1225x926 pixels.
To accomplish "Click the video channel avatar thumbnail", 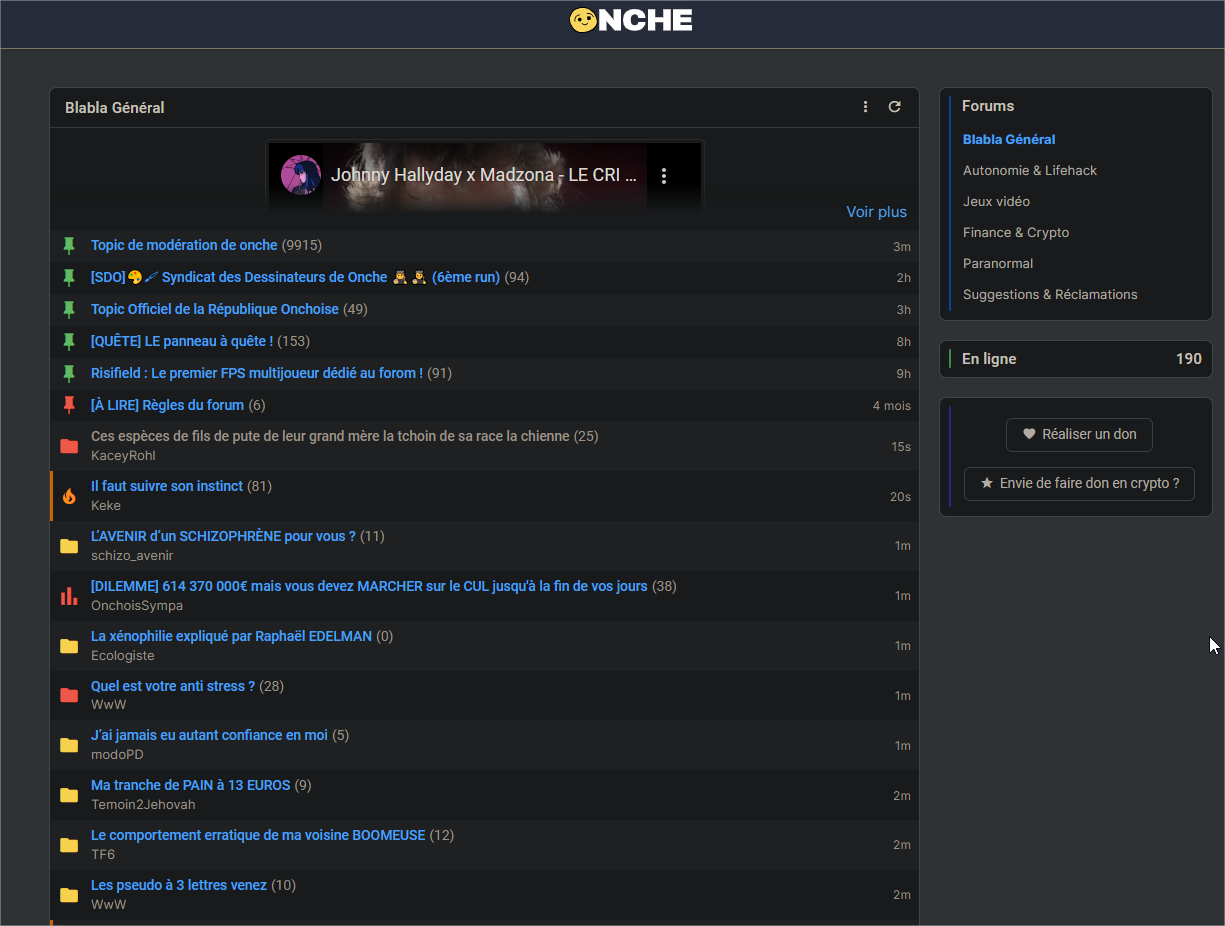I will pyautogui.click(x=301, y=175).
